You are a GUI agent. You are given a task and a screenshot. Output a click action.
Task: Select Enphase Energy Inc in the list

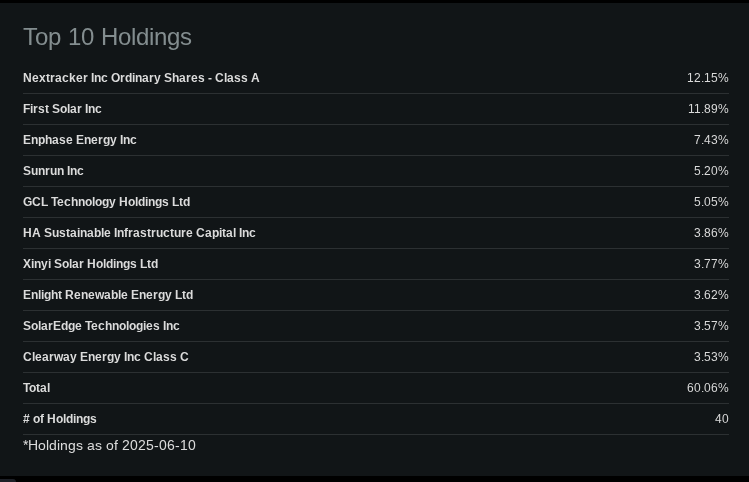point(80,140)
